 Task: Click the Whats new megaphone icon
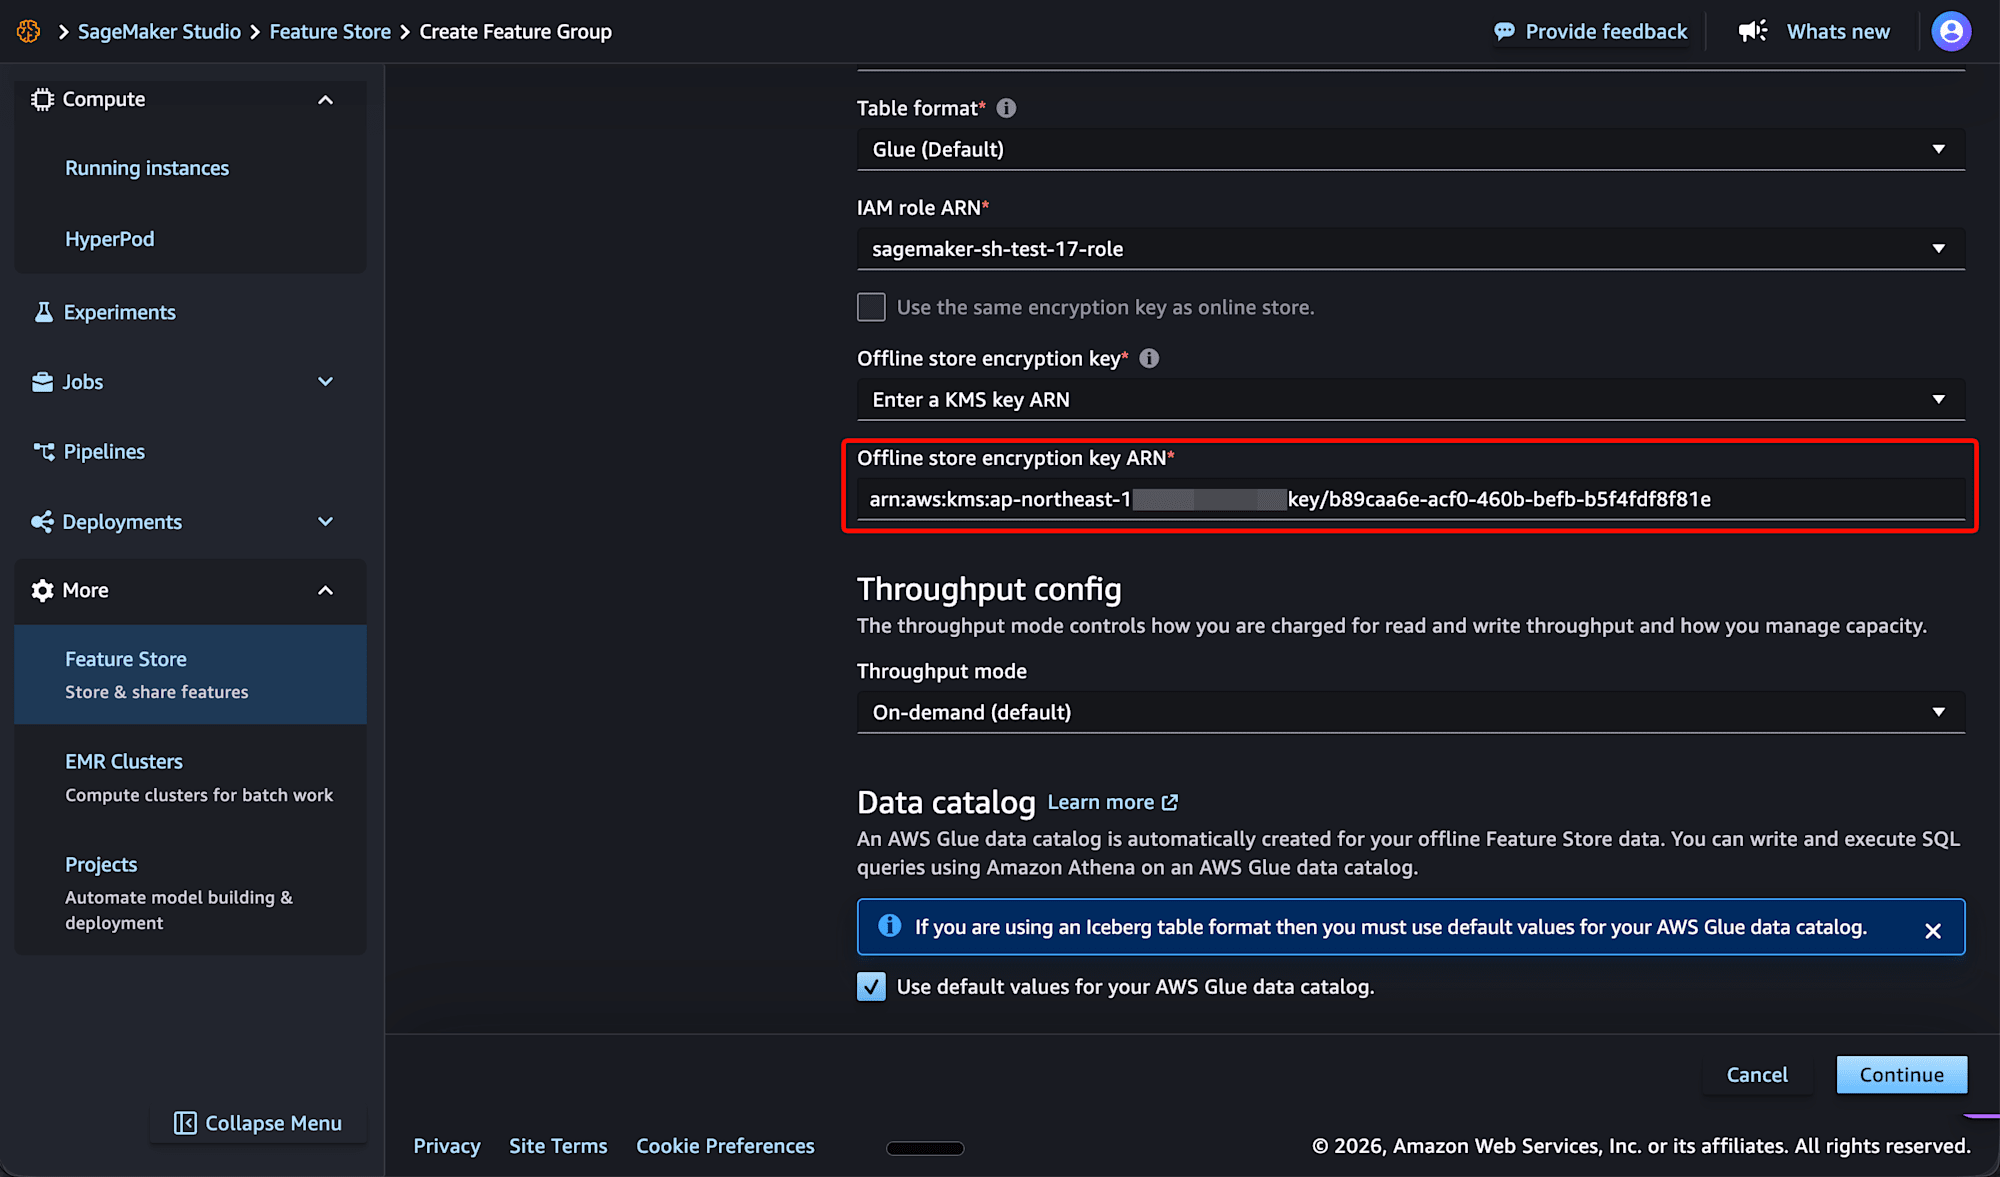pos(1753,31)
